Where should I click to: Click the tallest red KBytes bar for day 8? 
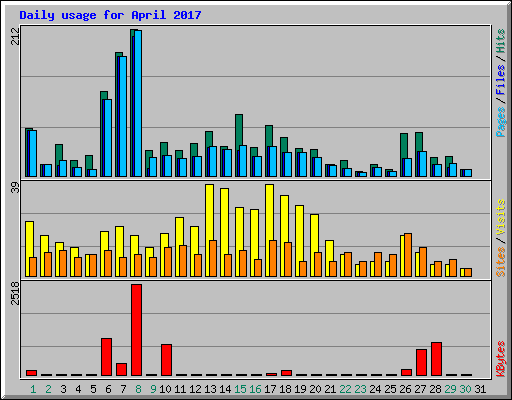pos(137,330)
